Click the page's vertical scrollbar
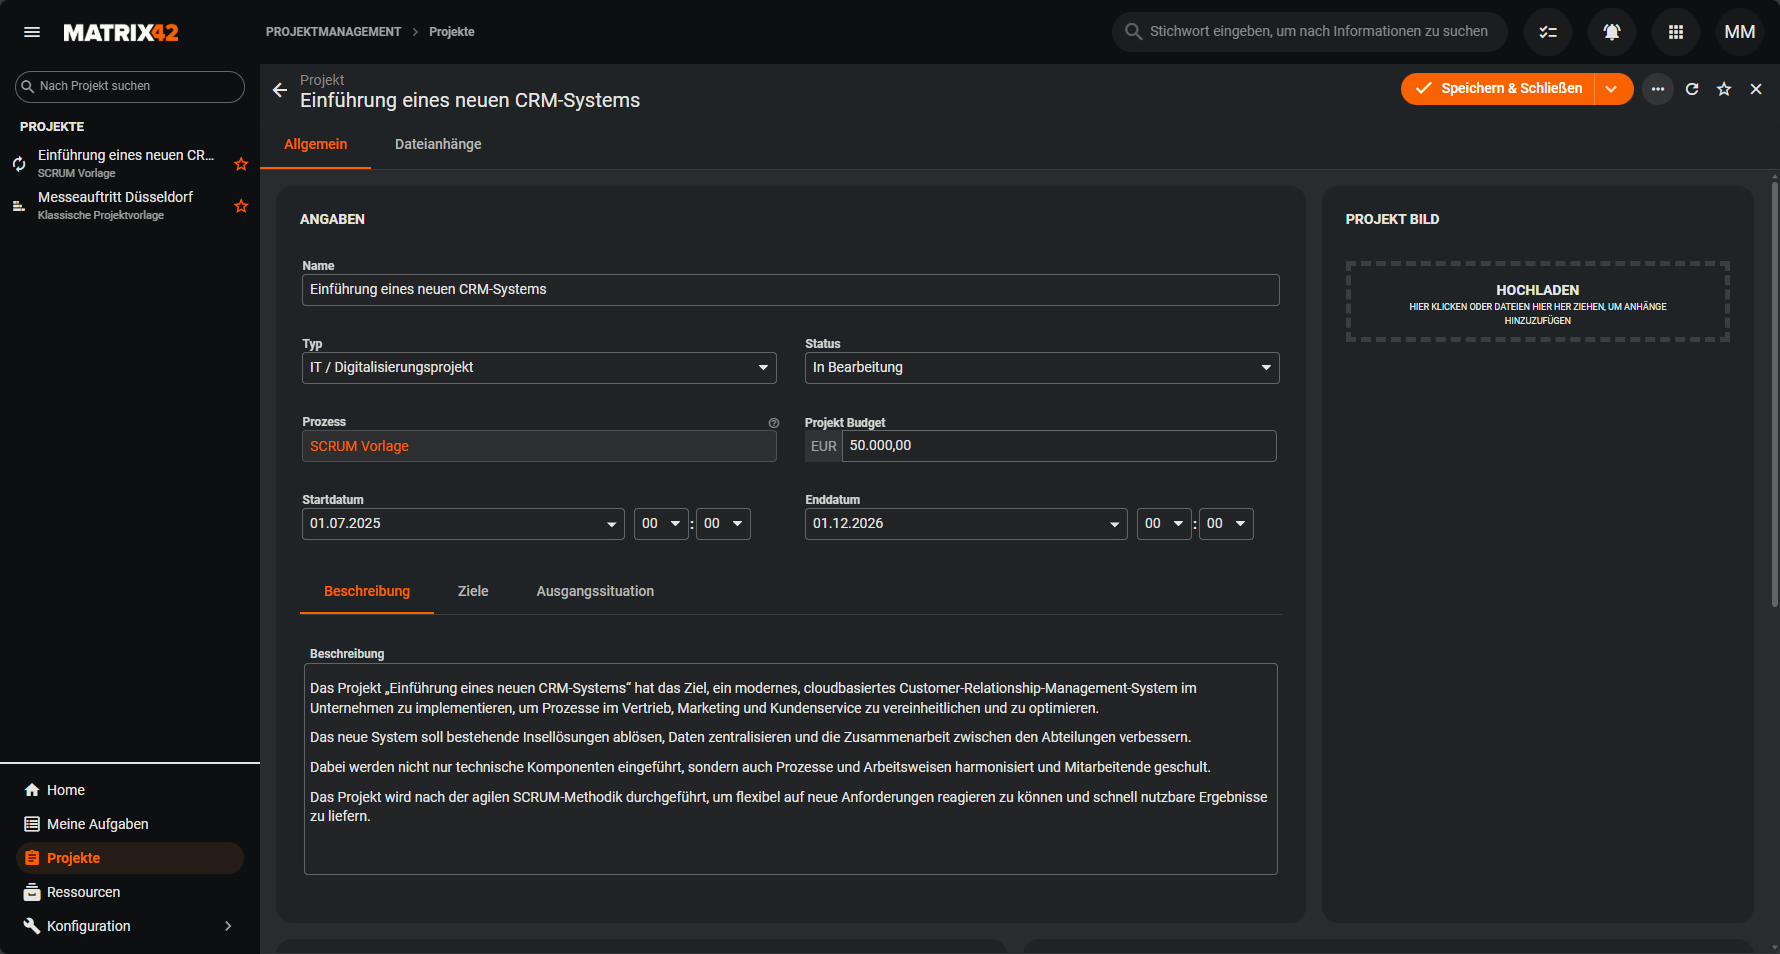The image size is (1780, 954). point(1774,400)
